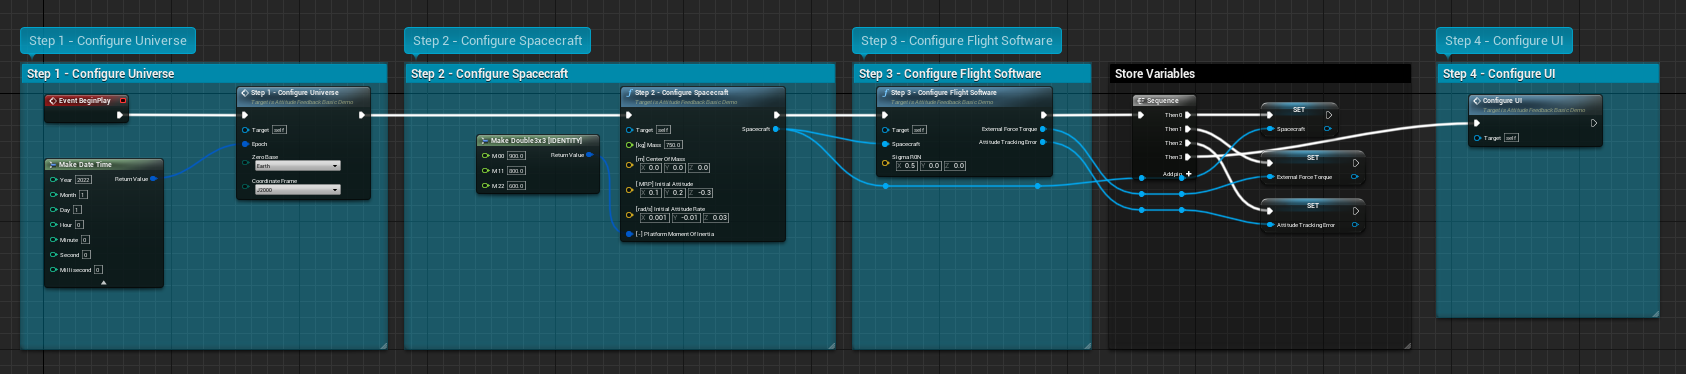Click the Step 1 Configure Universe node icon
Viewport: 1686px width, 374px height.
[x=245, y=93]
